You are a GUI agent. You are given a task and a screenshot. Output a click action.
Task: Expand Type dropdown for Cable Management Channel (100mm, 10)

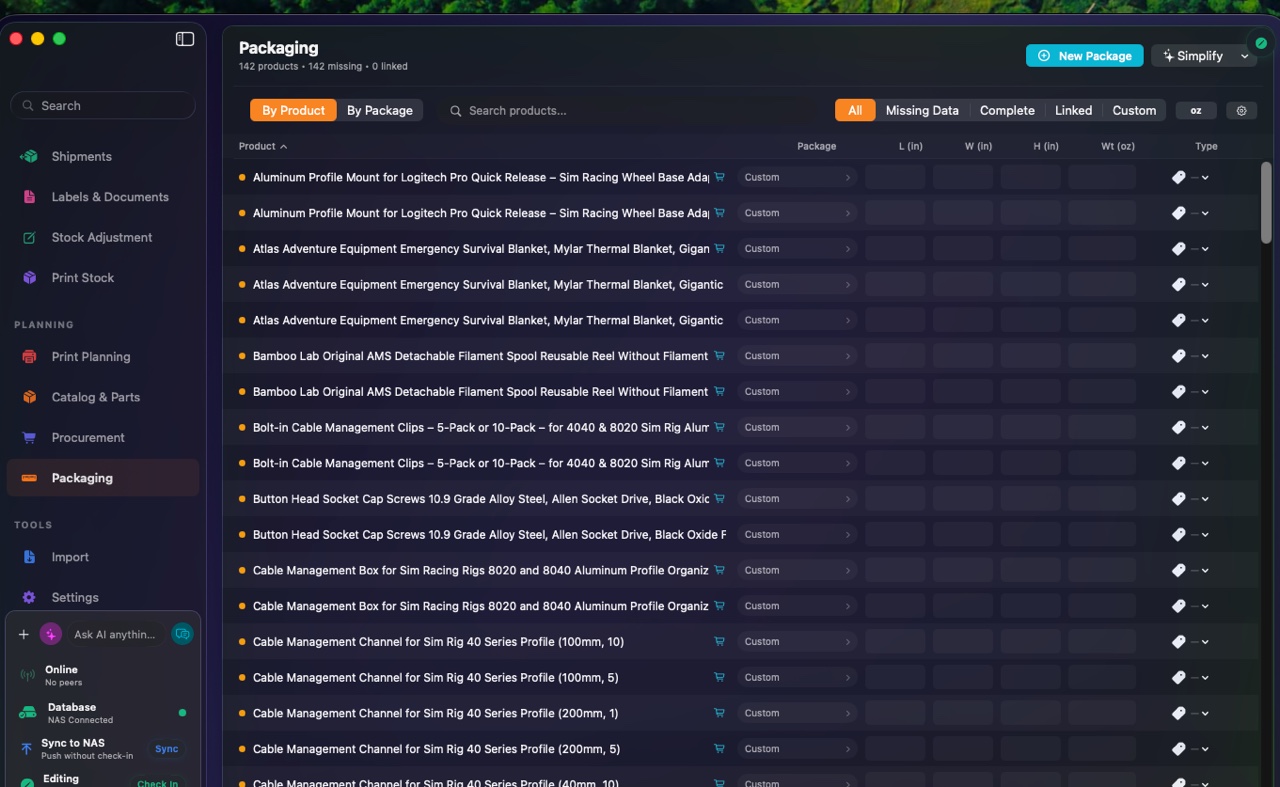1205,642
